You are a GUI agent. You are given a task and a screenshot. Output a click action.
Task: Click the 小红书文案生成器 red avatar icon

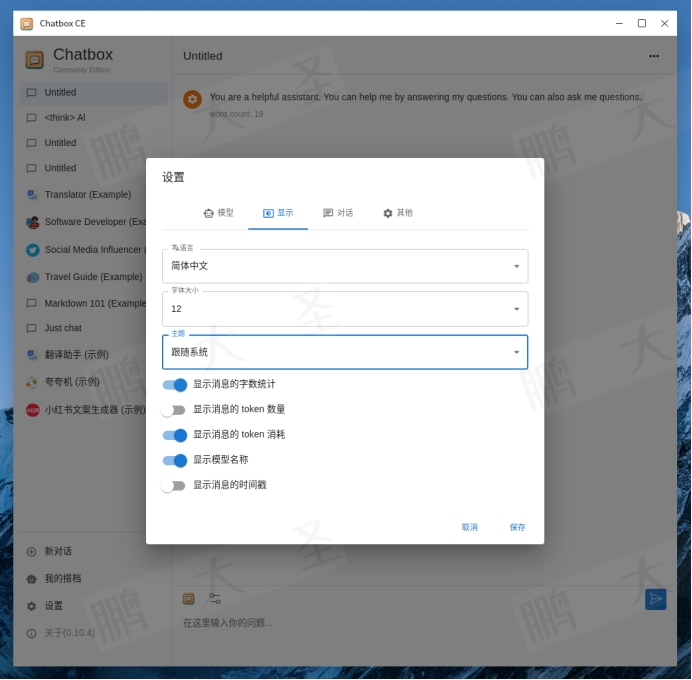pos(33,410)
